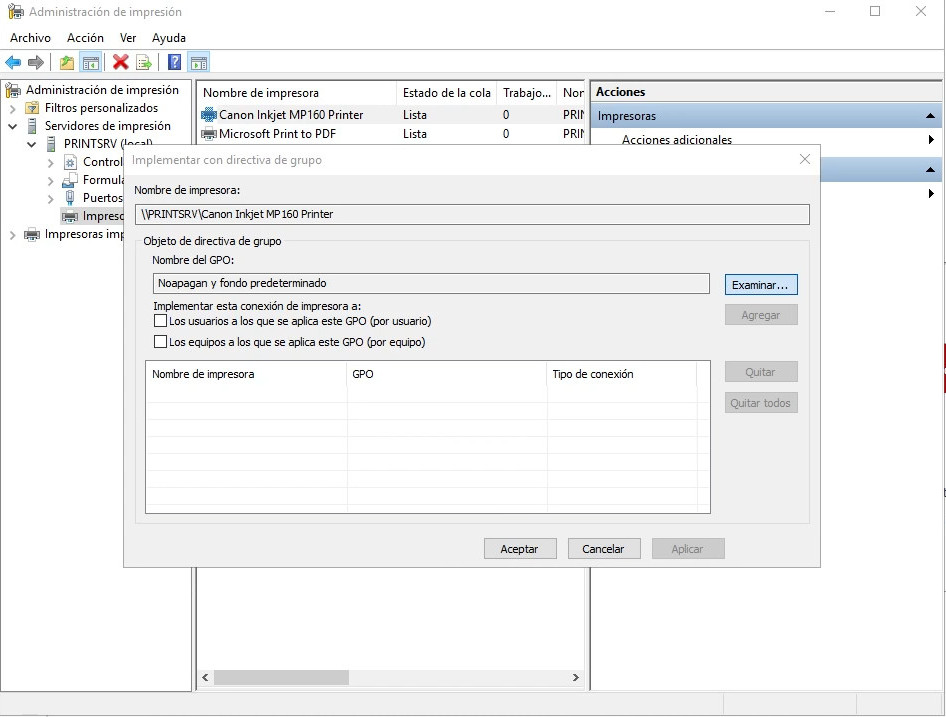Click the red Delete X icon
Screen dimensions: 946x717
click(x=121, y=63)
